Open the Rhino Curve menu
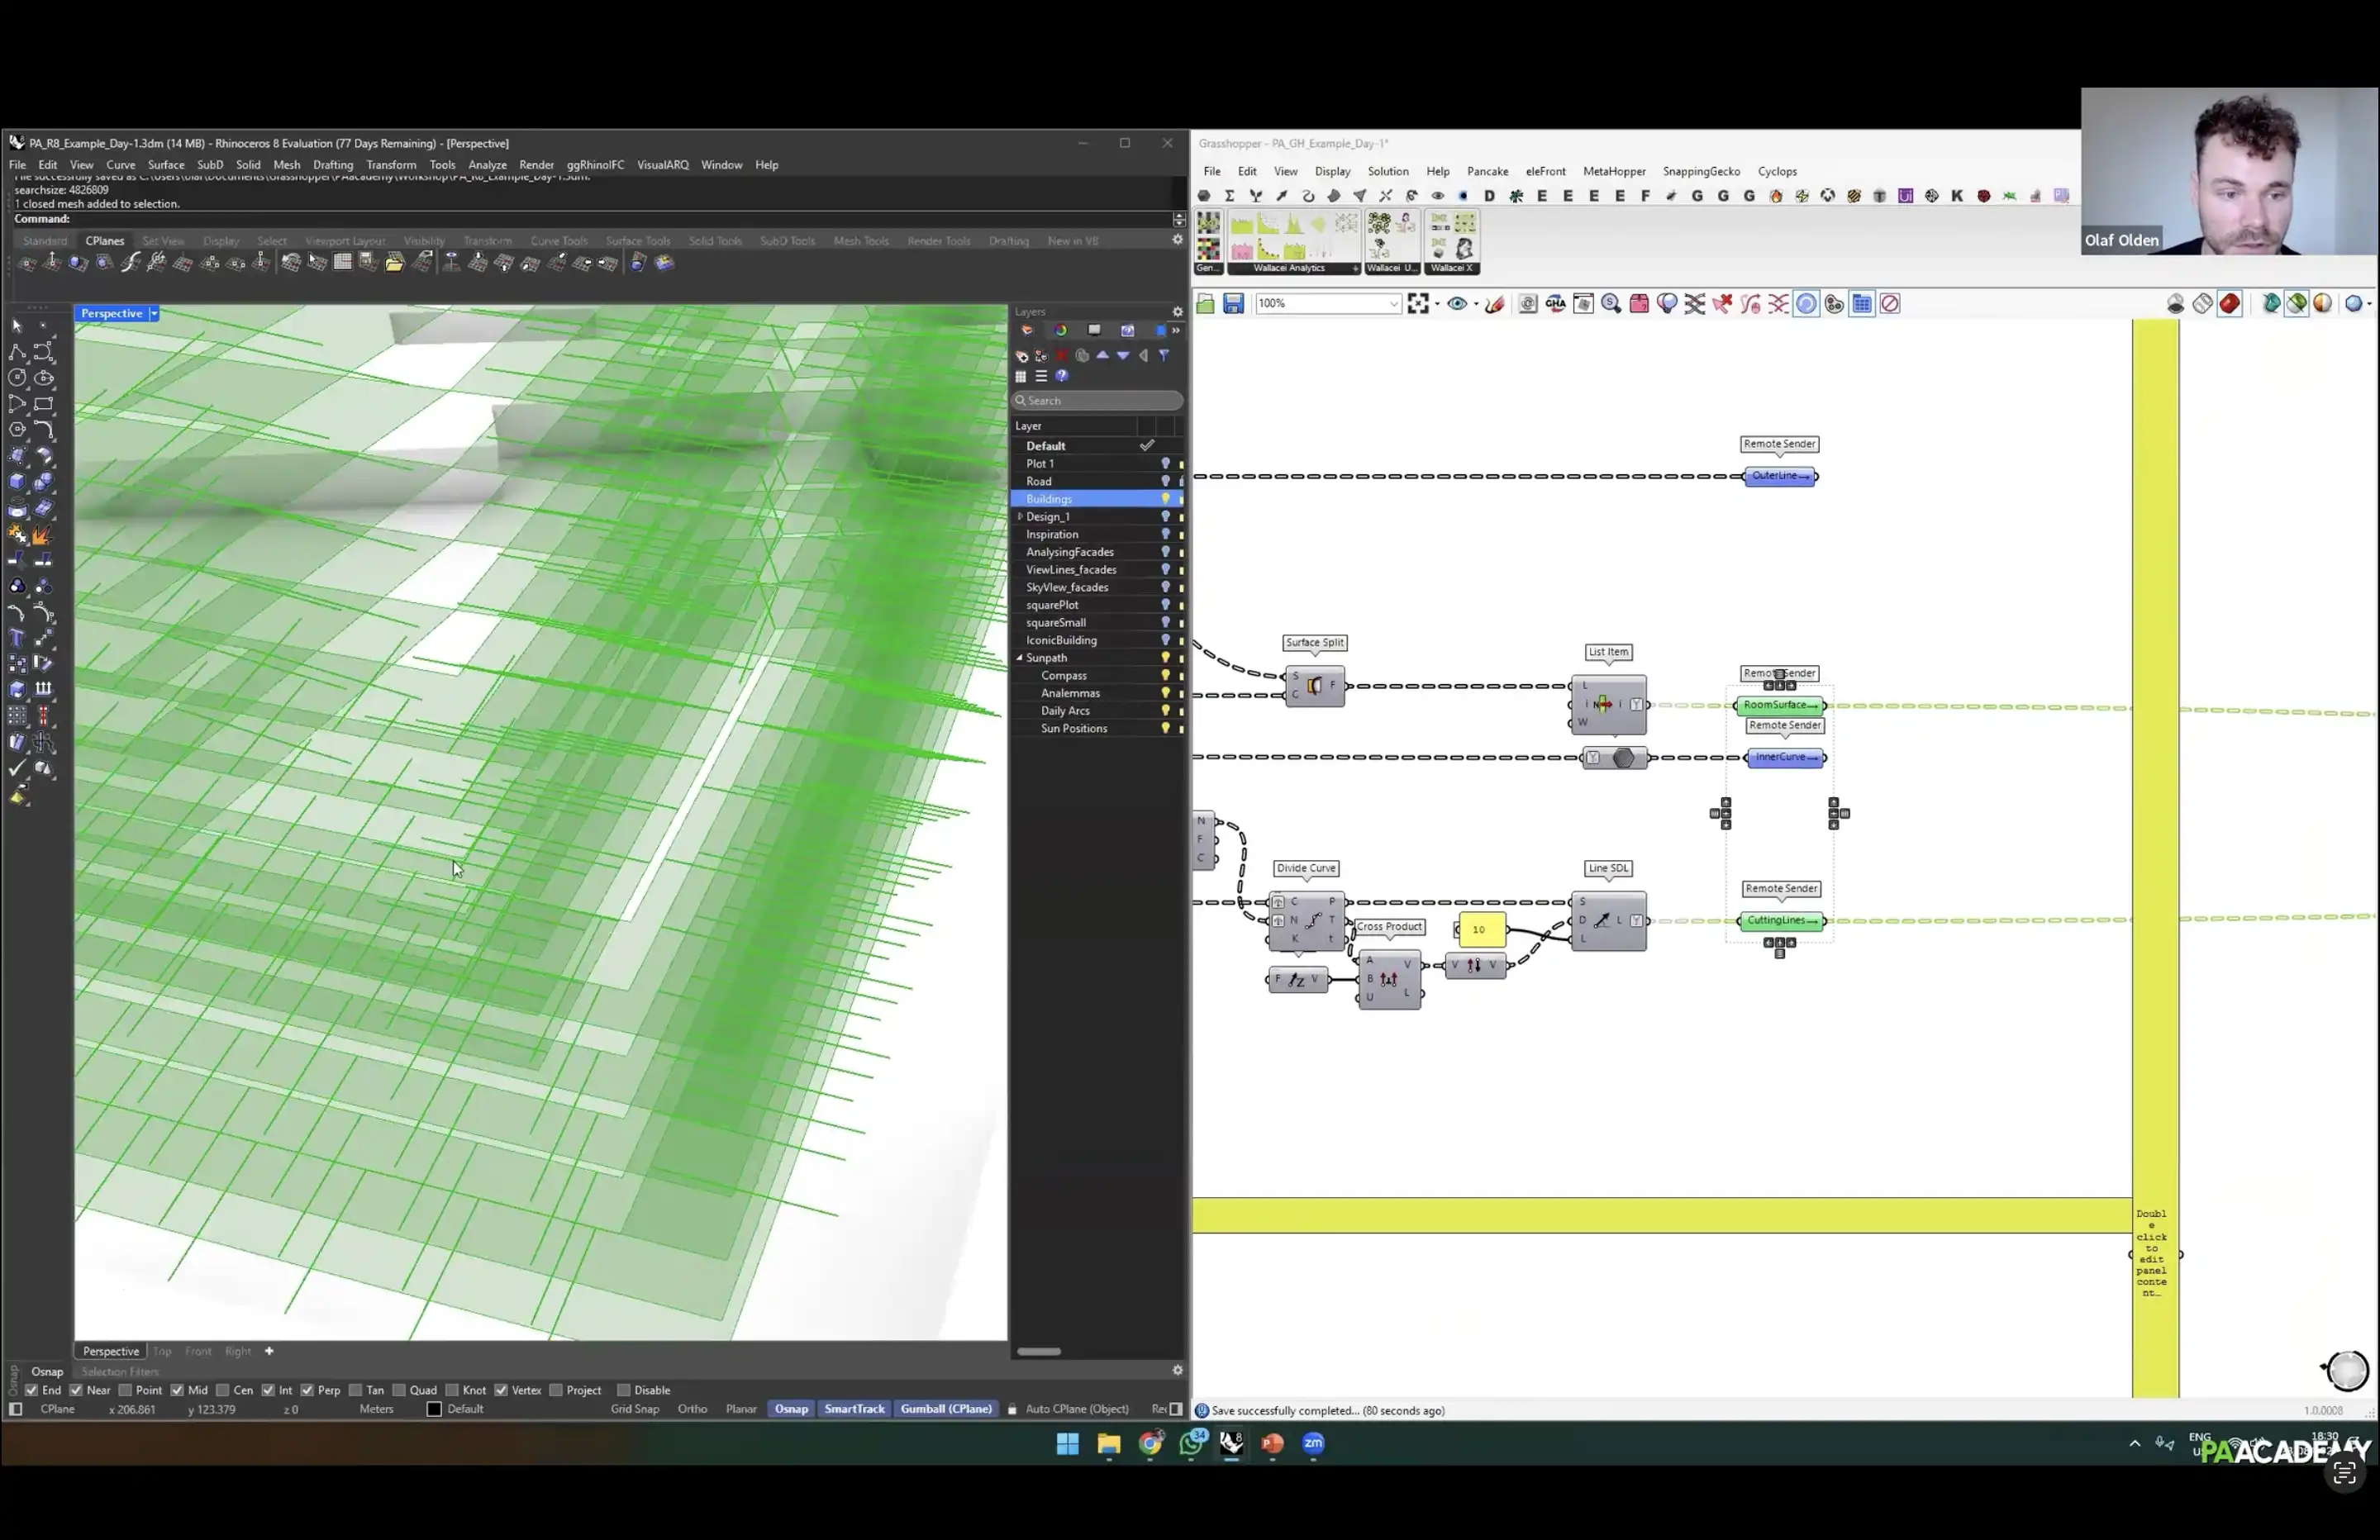2380x1540 pixels. click(x=121, y=165)
